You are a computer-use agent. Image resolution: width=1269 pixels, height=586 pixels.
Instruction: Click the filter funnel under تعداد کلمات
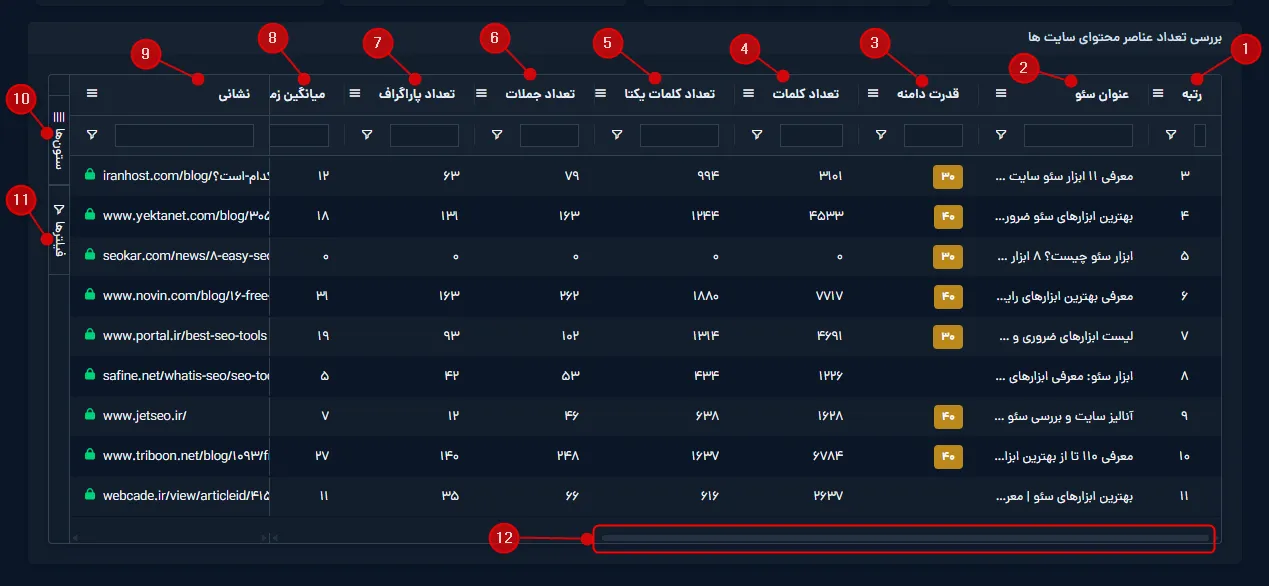click(x=757, y=134)
